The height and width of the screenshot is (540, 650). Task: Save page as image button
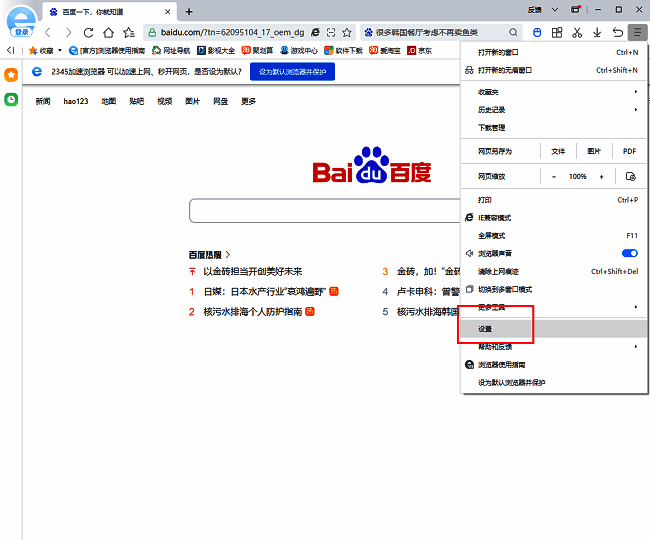click(594, 151)
